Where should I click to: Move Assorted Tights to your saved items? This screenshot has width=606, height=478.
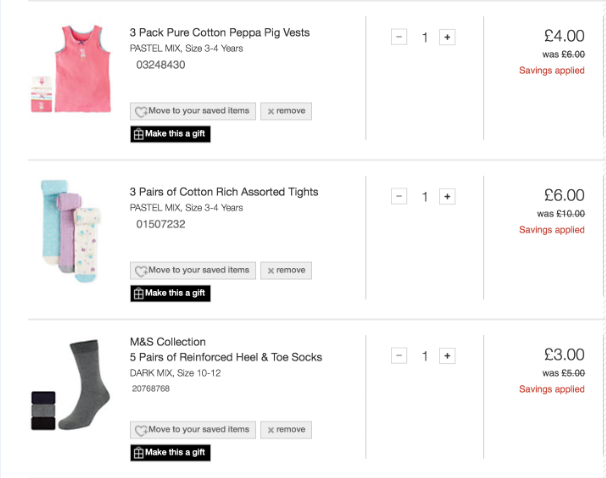(193, 270)
